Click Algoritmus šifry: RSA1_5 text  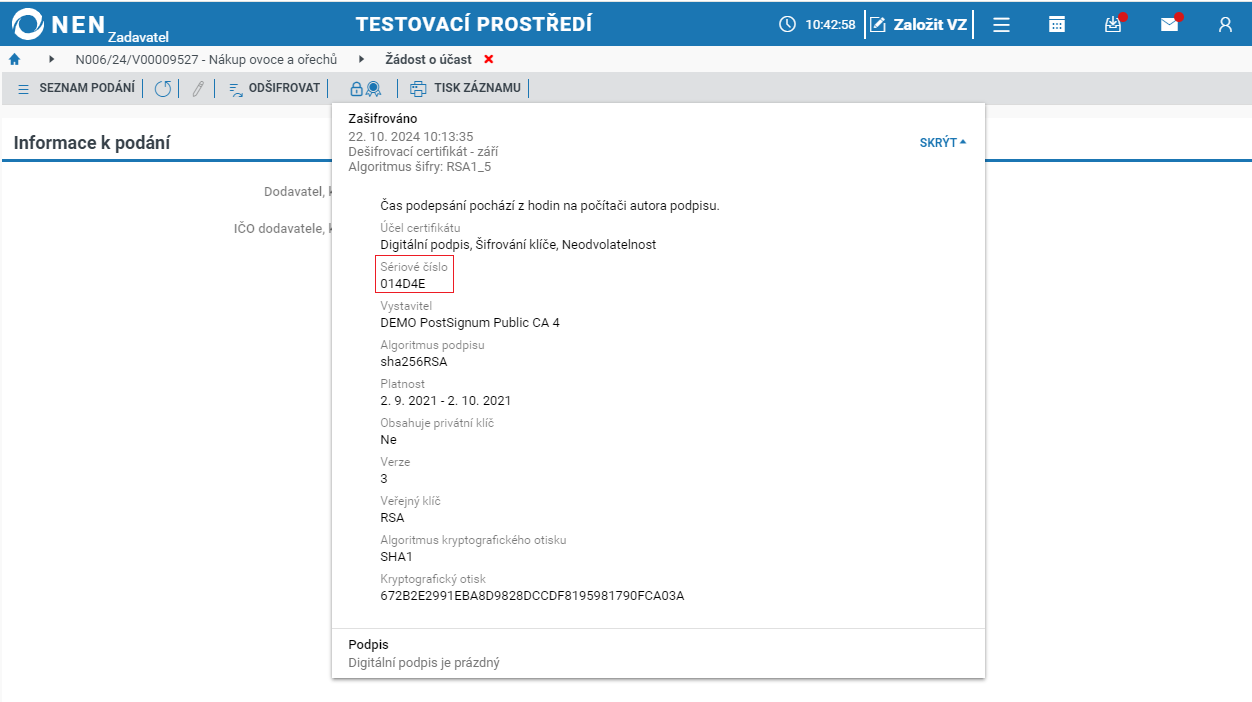click(419, 166)
